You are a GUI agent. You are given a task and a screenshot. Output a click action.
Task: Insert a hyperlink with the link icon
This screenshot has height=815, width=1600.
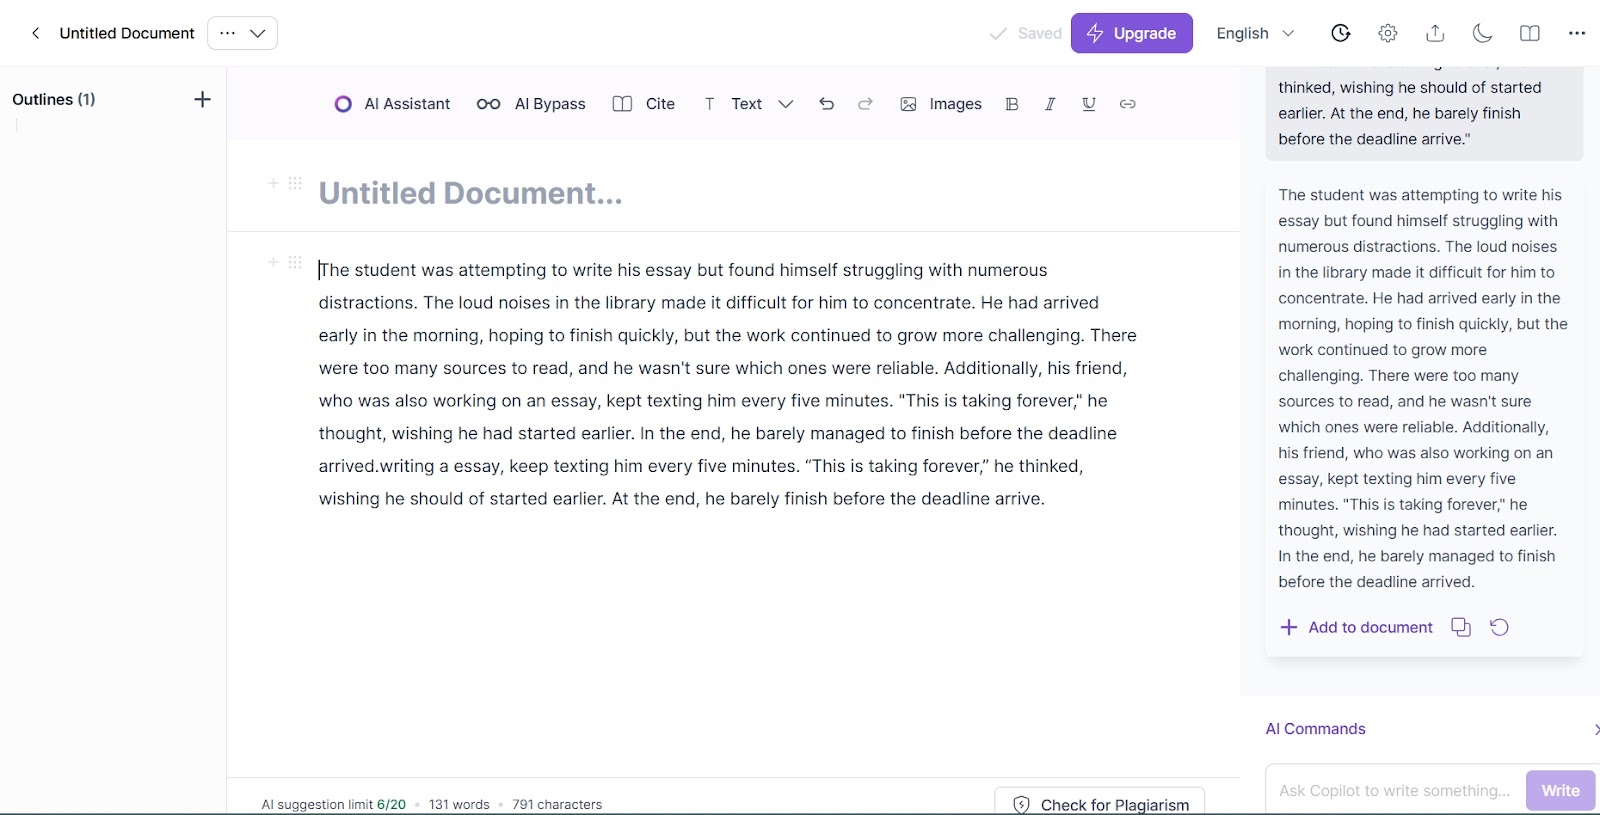(1128, 104)
